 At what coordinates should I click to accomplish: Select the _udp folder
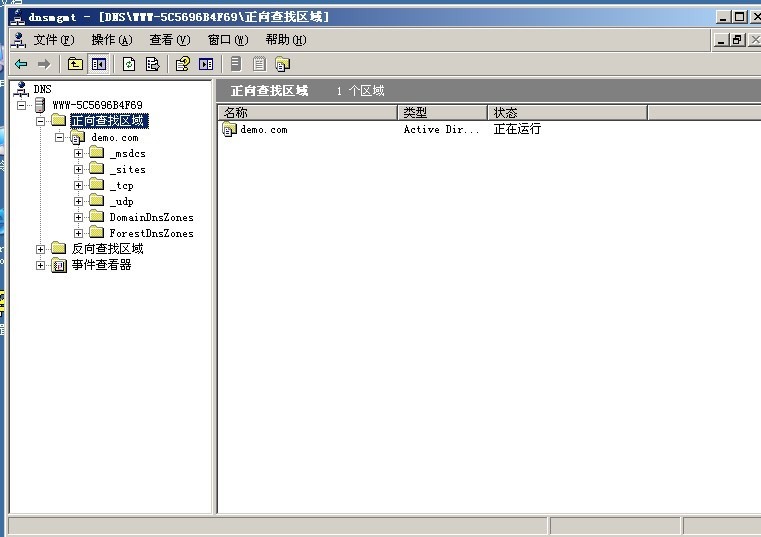point(121,201)
